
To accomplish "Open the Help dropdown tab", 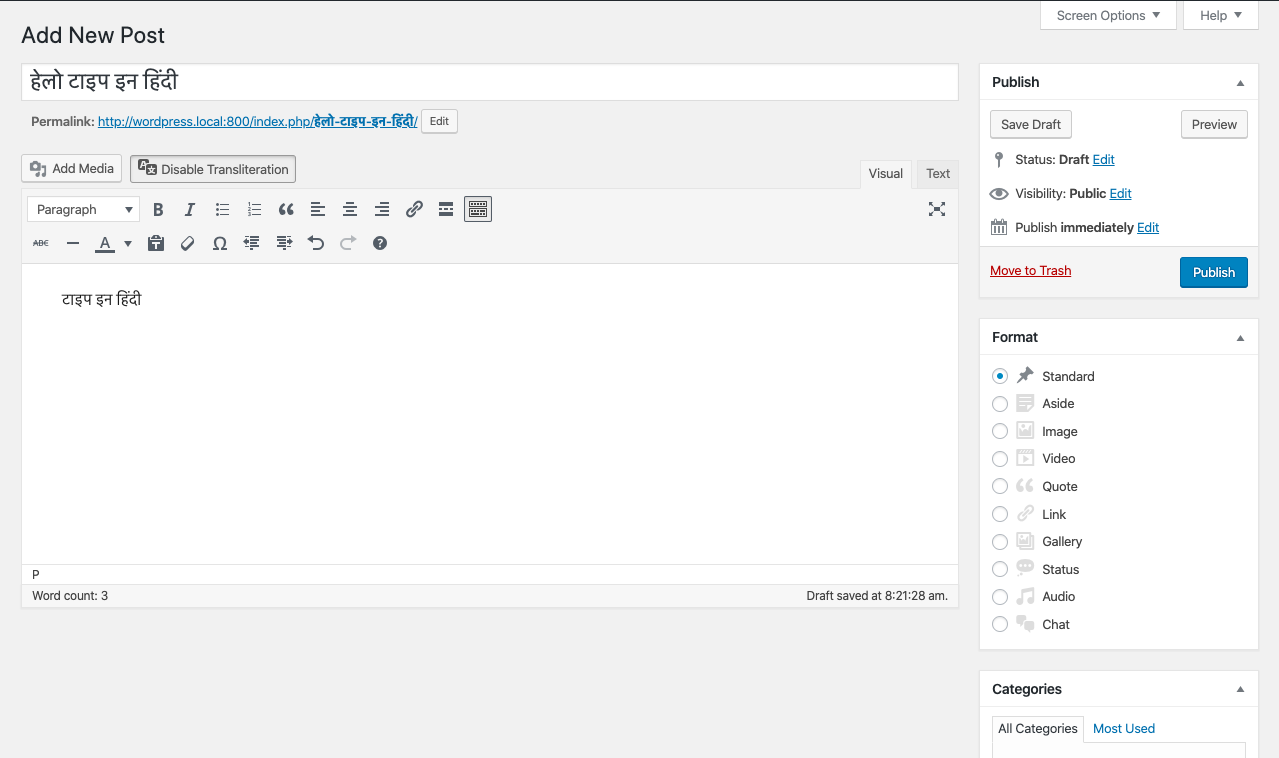I will coord(1221,15).
